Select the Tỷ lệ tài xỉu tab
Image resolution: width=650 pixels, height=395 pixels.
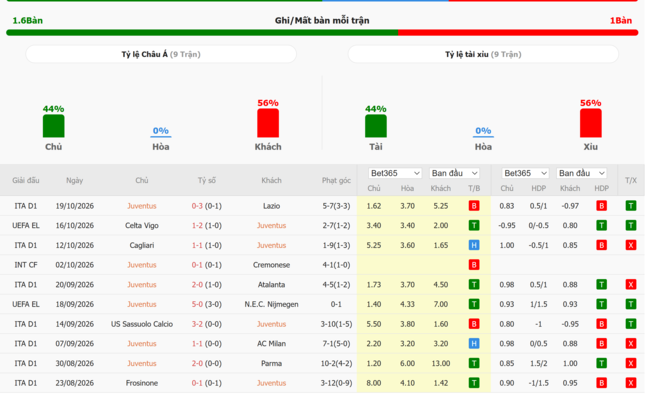(x=483, y=54)
